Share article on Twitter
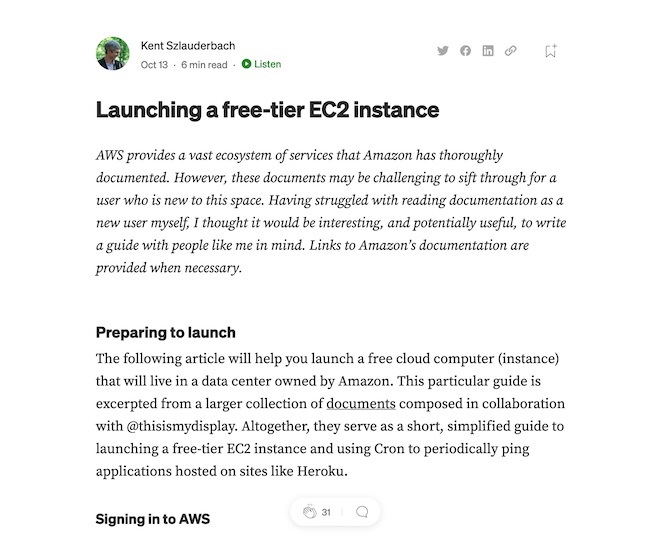The image size is (648, 537). point(443,51)
